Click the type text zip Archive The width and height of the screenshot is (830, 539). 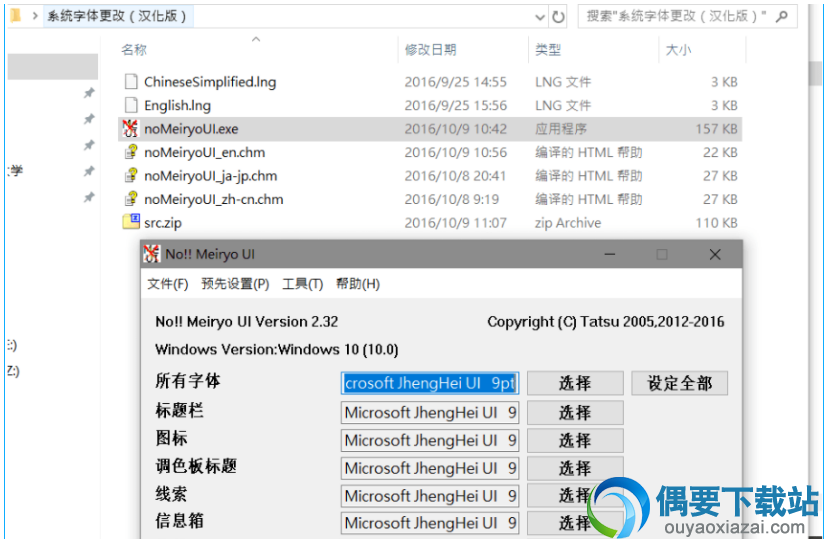pyautogui.click(x=568, y=223)
